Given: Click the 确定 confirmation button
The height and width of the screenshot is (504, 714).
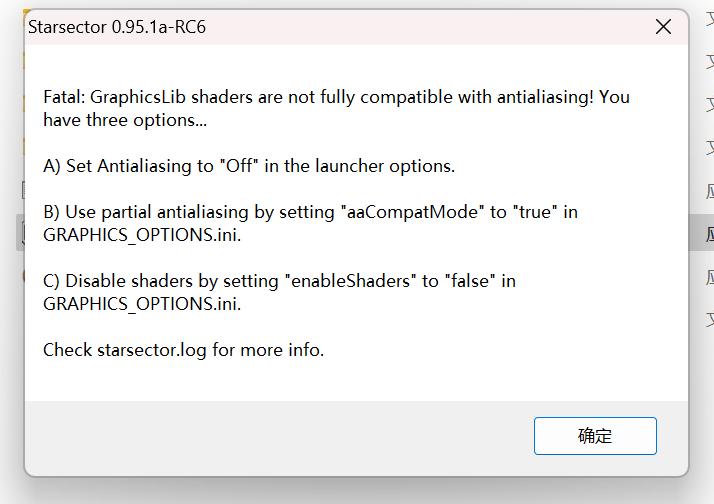Looking at the screenshot, I should click(595, 436).
